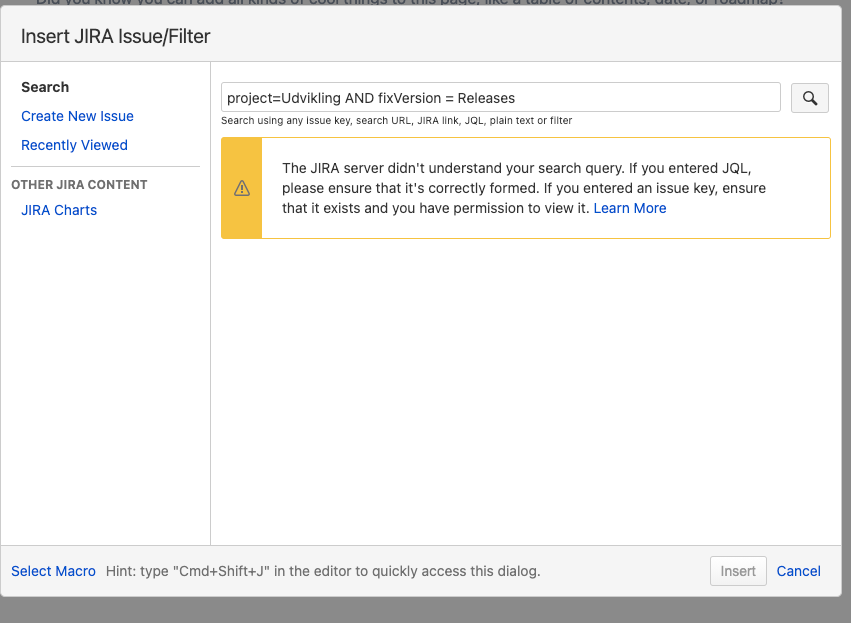Select the Search tab in sidebar

tap(45, 87)
